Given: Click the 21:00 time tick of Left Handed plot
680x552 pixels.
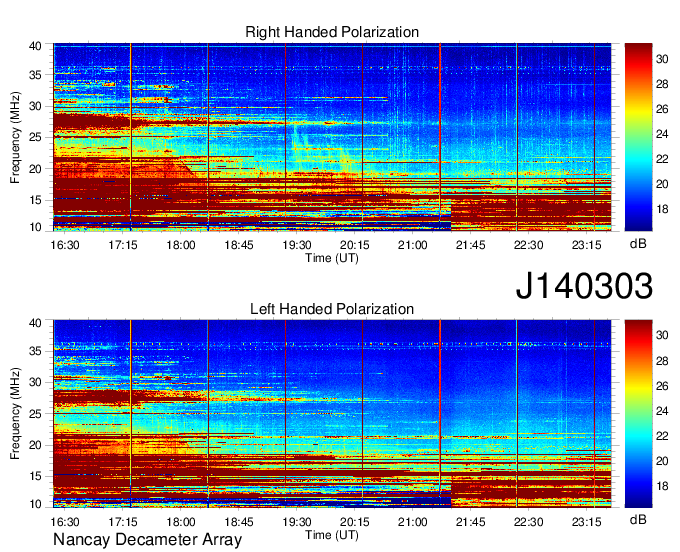Looking at the screenshot, I should [x=412, y=522].
